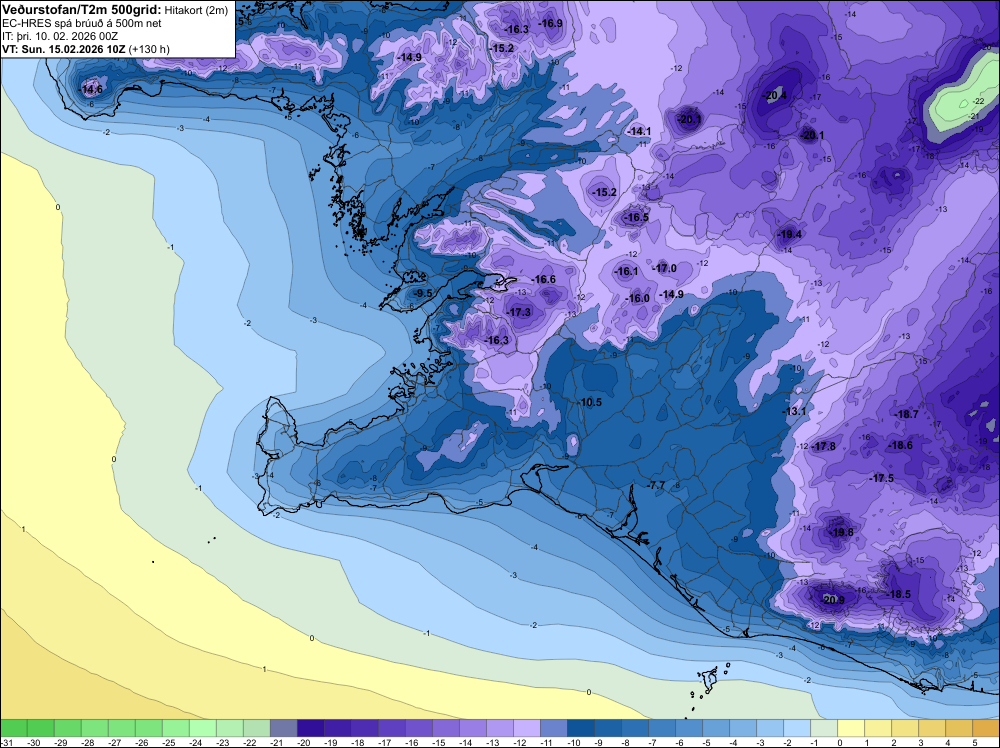Click the lavender legend swatch above -12
This screenshot has width=1000, height=748.
526,728
